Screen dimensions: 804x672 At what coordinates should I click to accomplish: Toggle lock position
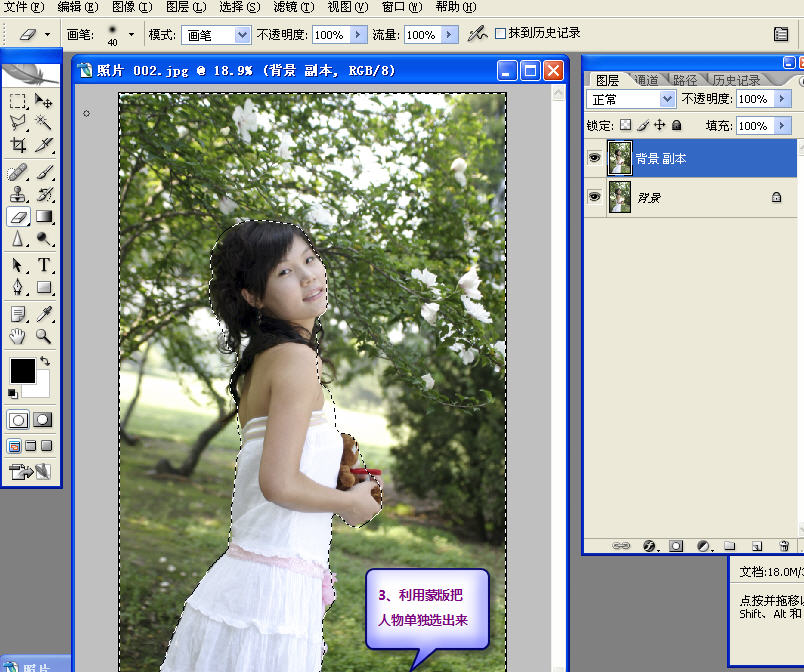tap(660, 125)
